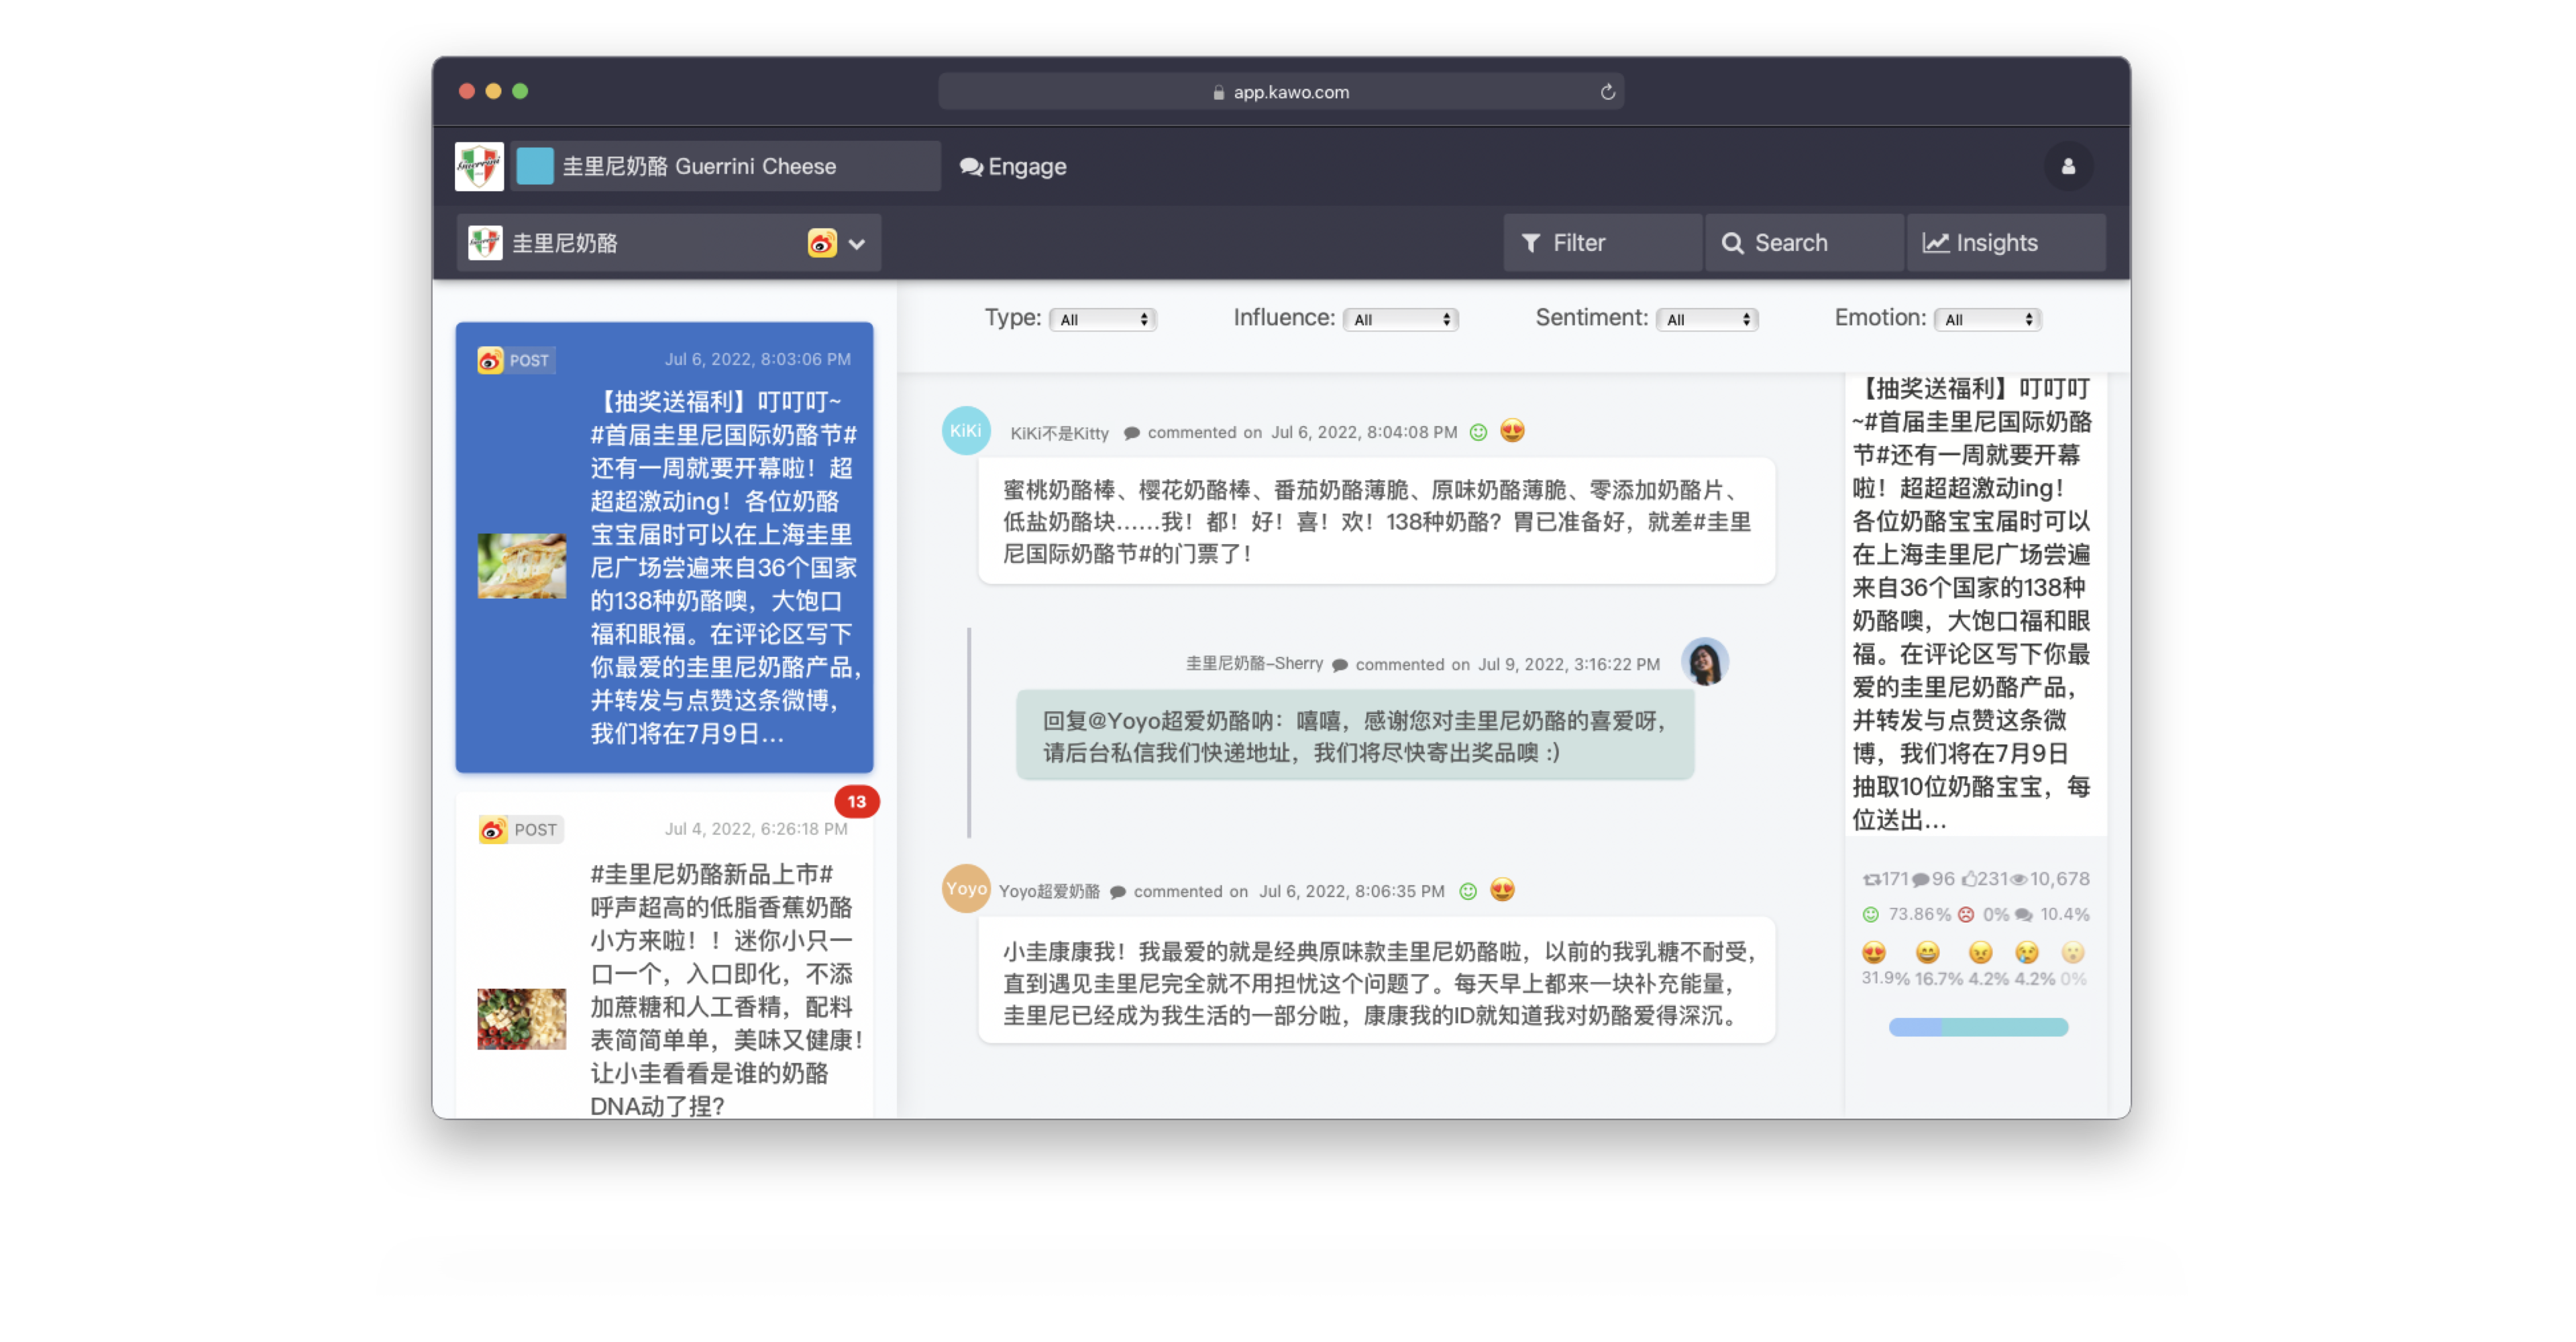The width and height of the screenshot is (2576, 1342).
Task: Click the red negative sentiment 0% icon
Action: pos(1966,915)
